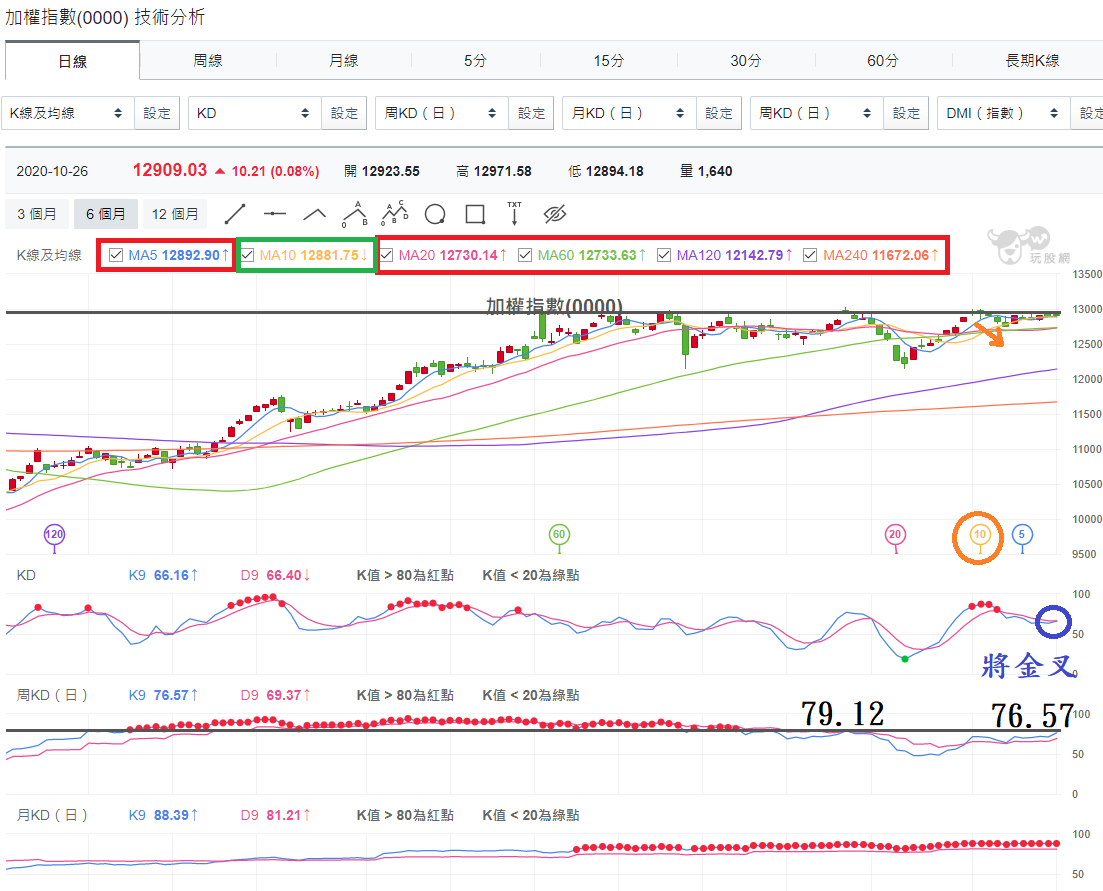Switch to the 月線 tab
This screenshot has width=1103, height=891.
(343, 60)
